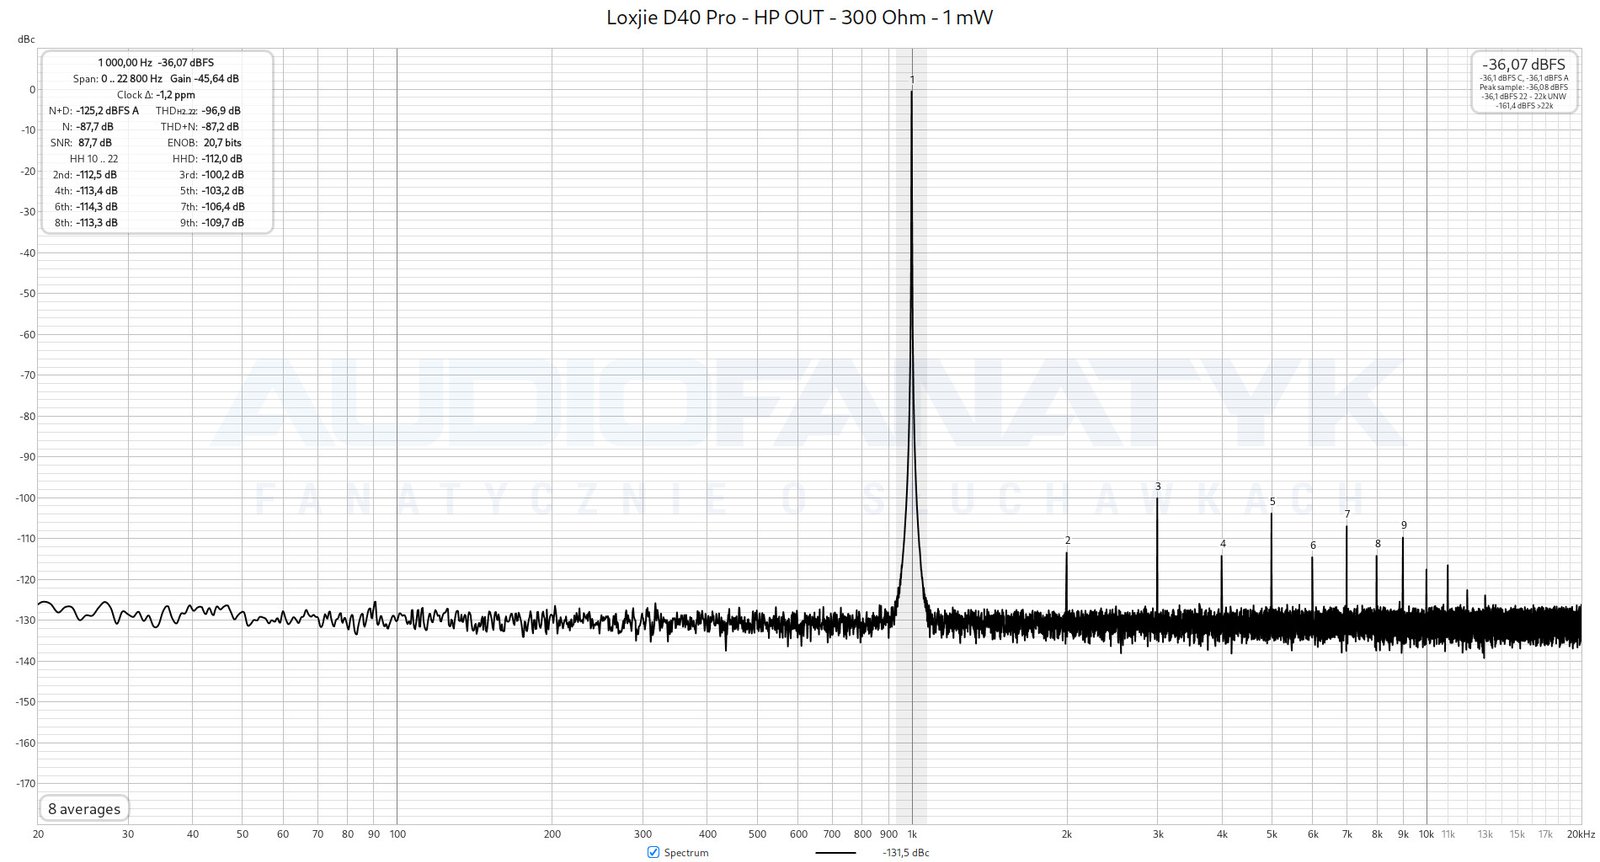Click the "8 averages" indicator box
The image size is (1600, 862).
[x=84, y=809]
